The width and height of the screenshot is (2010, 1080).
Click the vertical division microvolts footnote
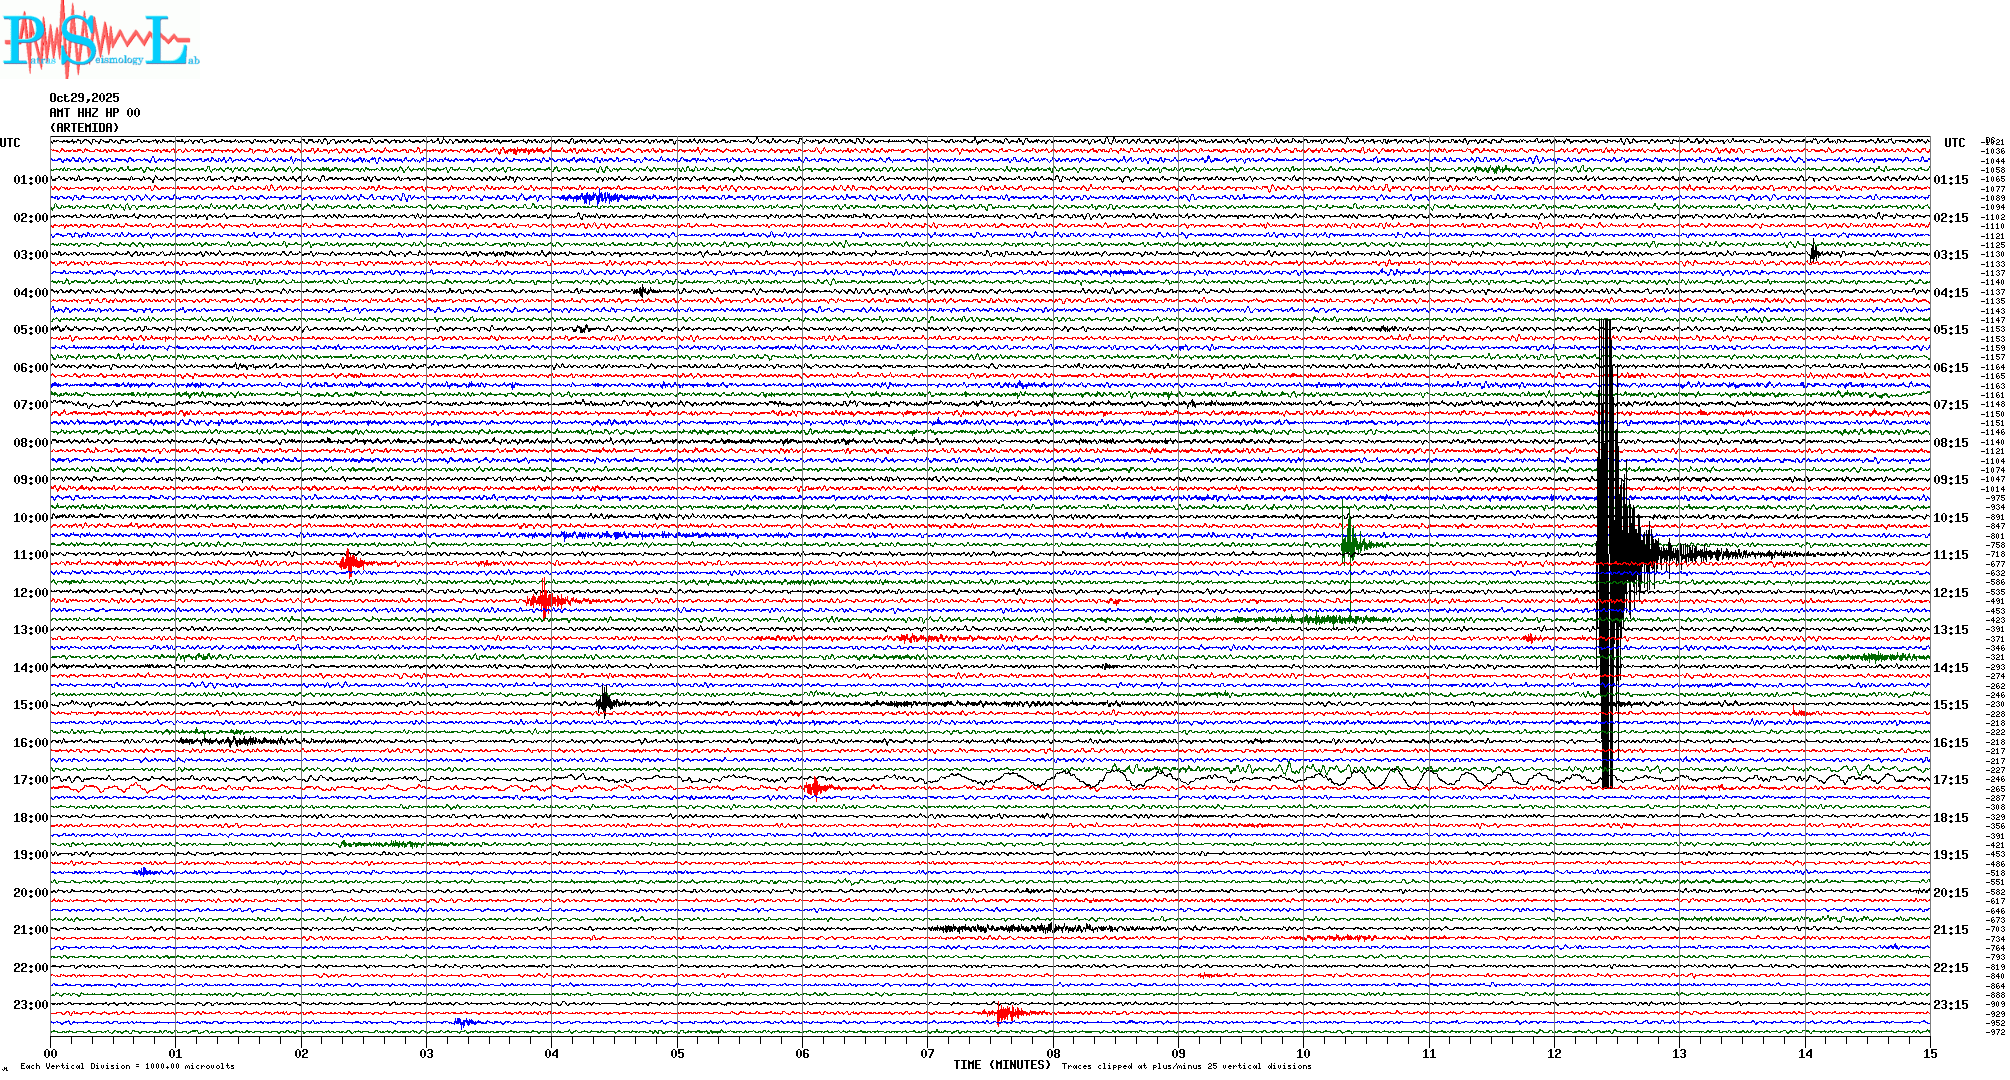point(127,1066)
